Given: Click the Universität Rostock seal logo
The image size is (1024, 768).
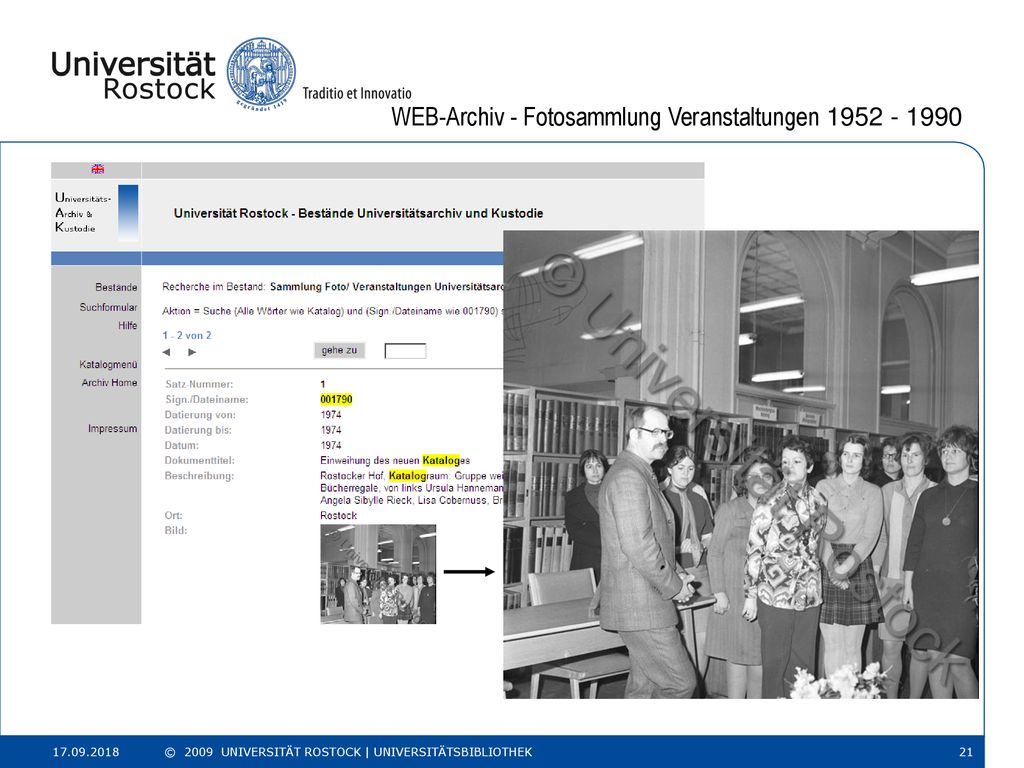Looking at the screenshot, I should point(261,72).
